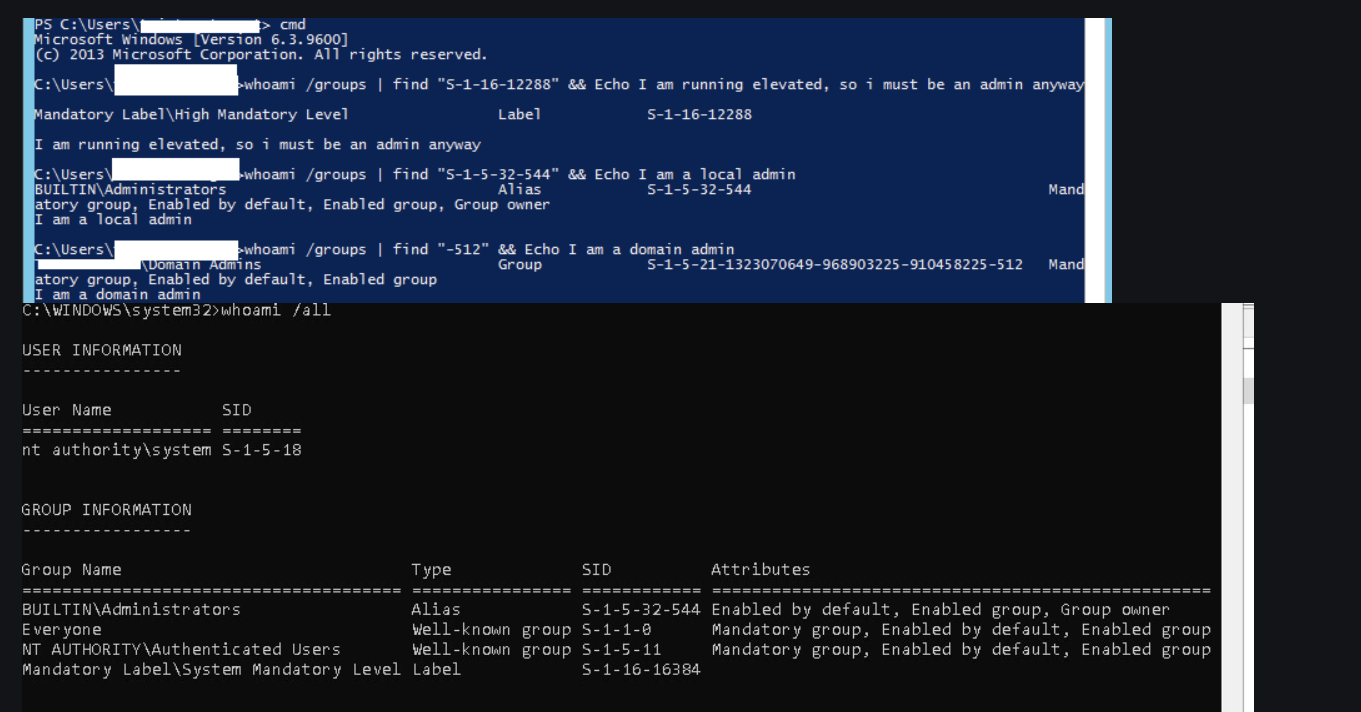This screenshot has height=712, width=1361.
Task: Click "NT AUTHORITY\Authenticated Users" group name
Action: tap(181, 650)
